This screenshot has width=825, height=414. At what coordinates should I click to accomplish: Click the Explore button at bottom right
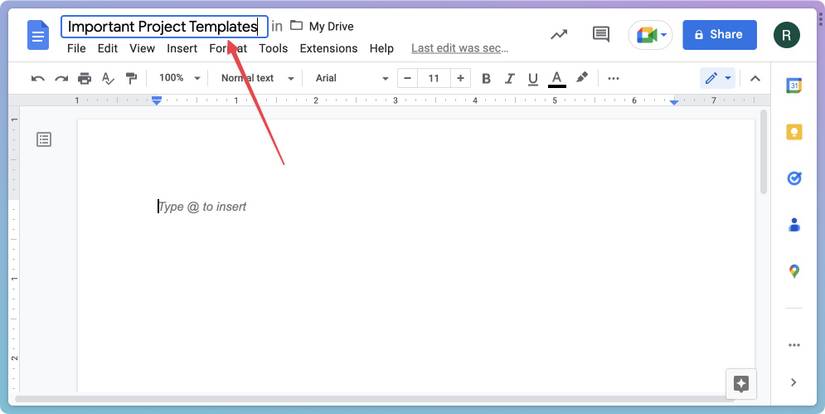point(741,384)
